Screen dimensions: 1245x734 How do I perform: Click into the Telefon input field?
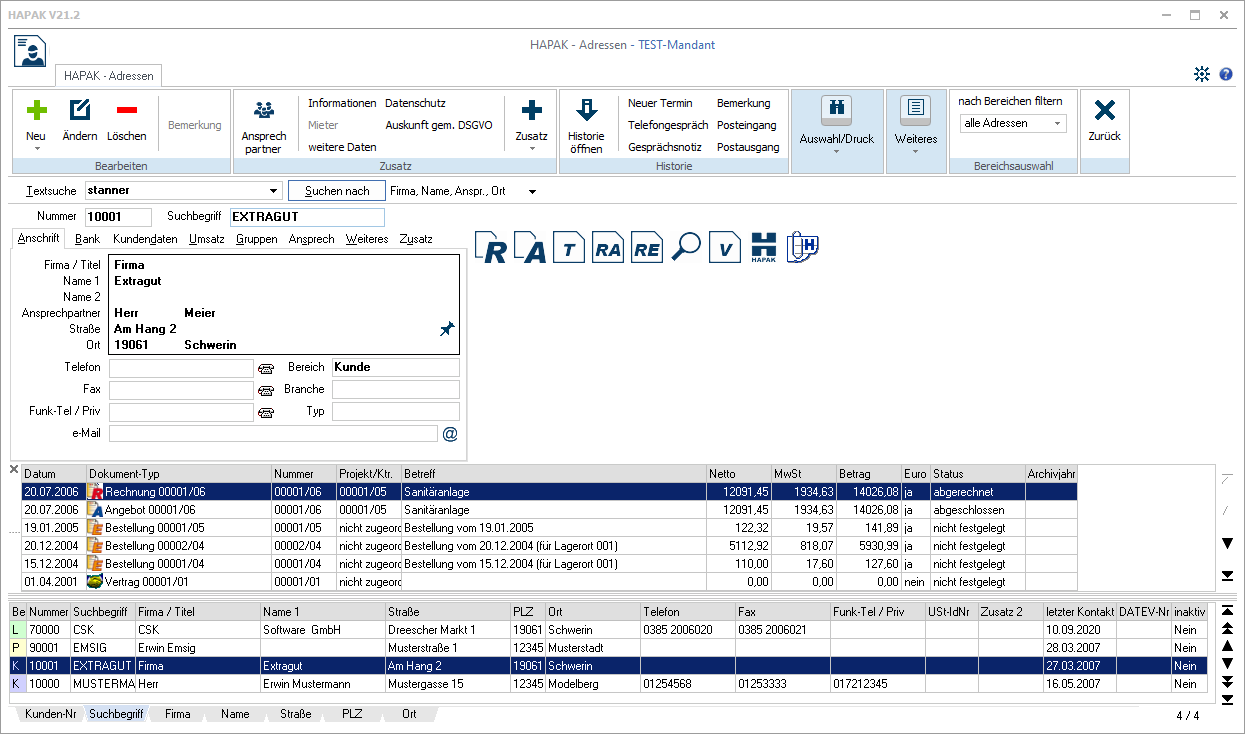[181, 368]
